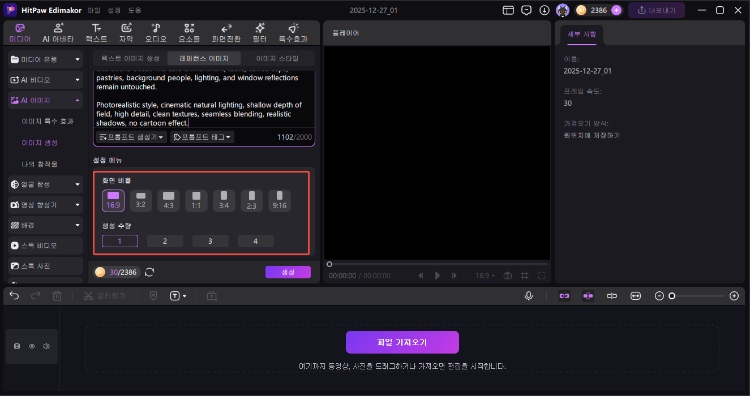Expand the globe-icon section below 나의 창작물

point(45,184)
